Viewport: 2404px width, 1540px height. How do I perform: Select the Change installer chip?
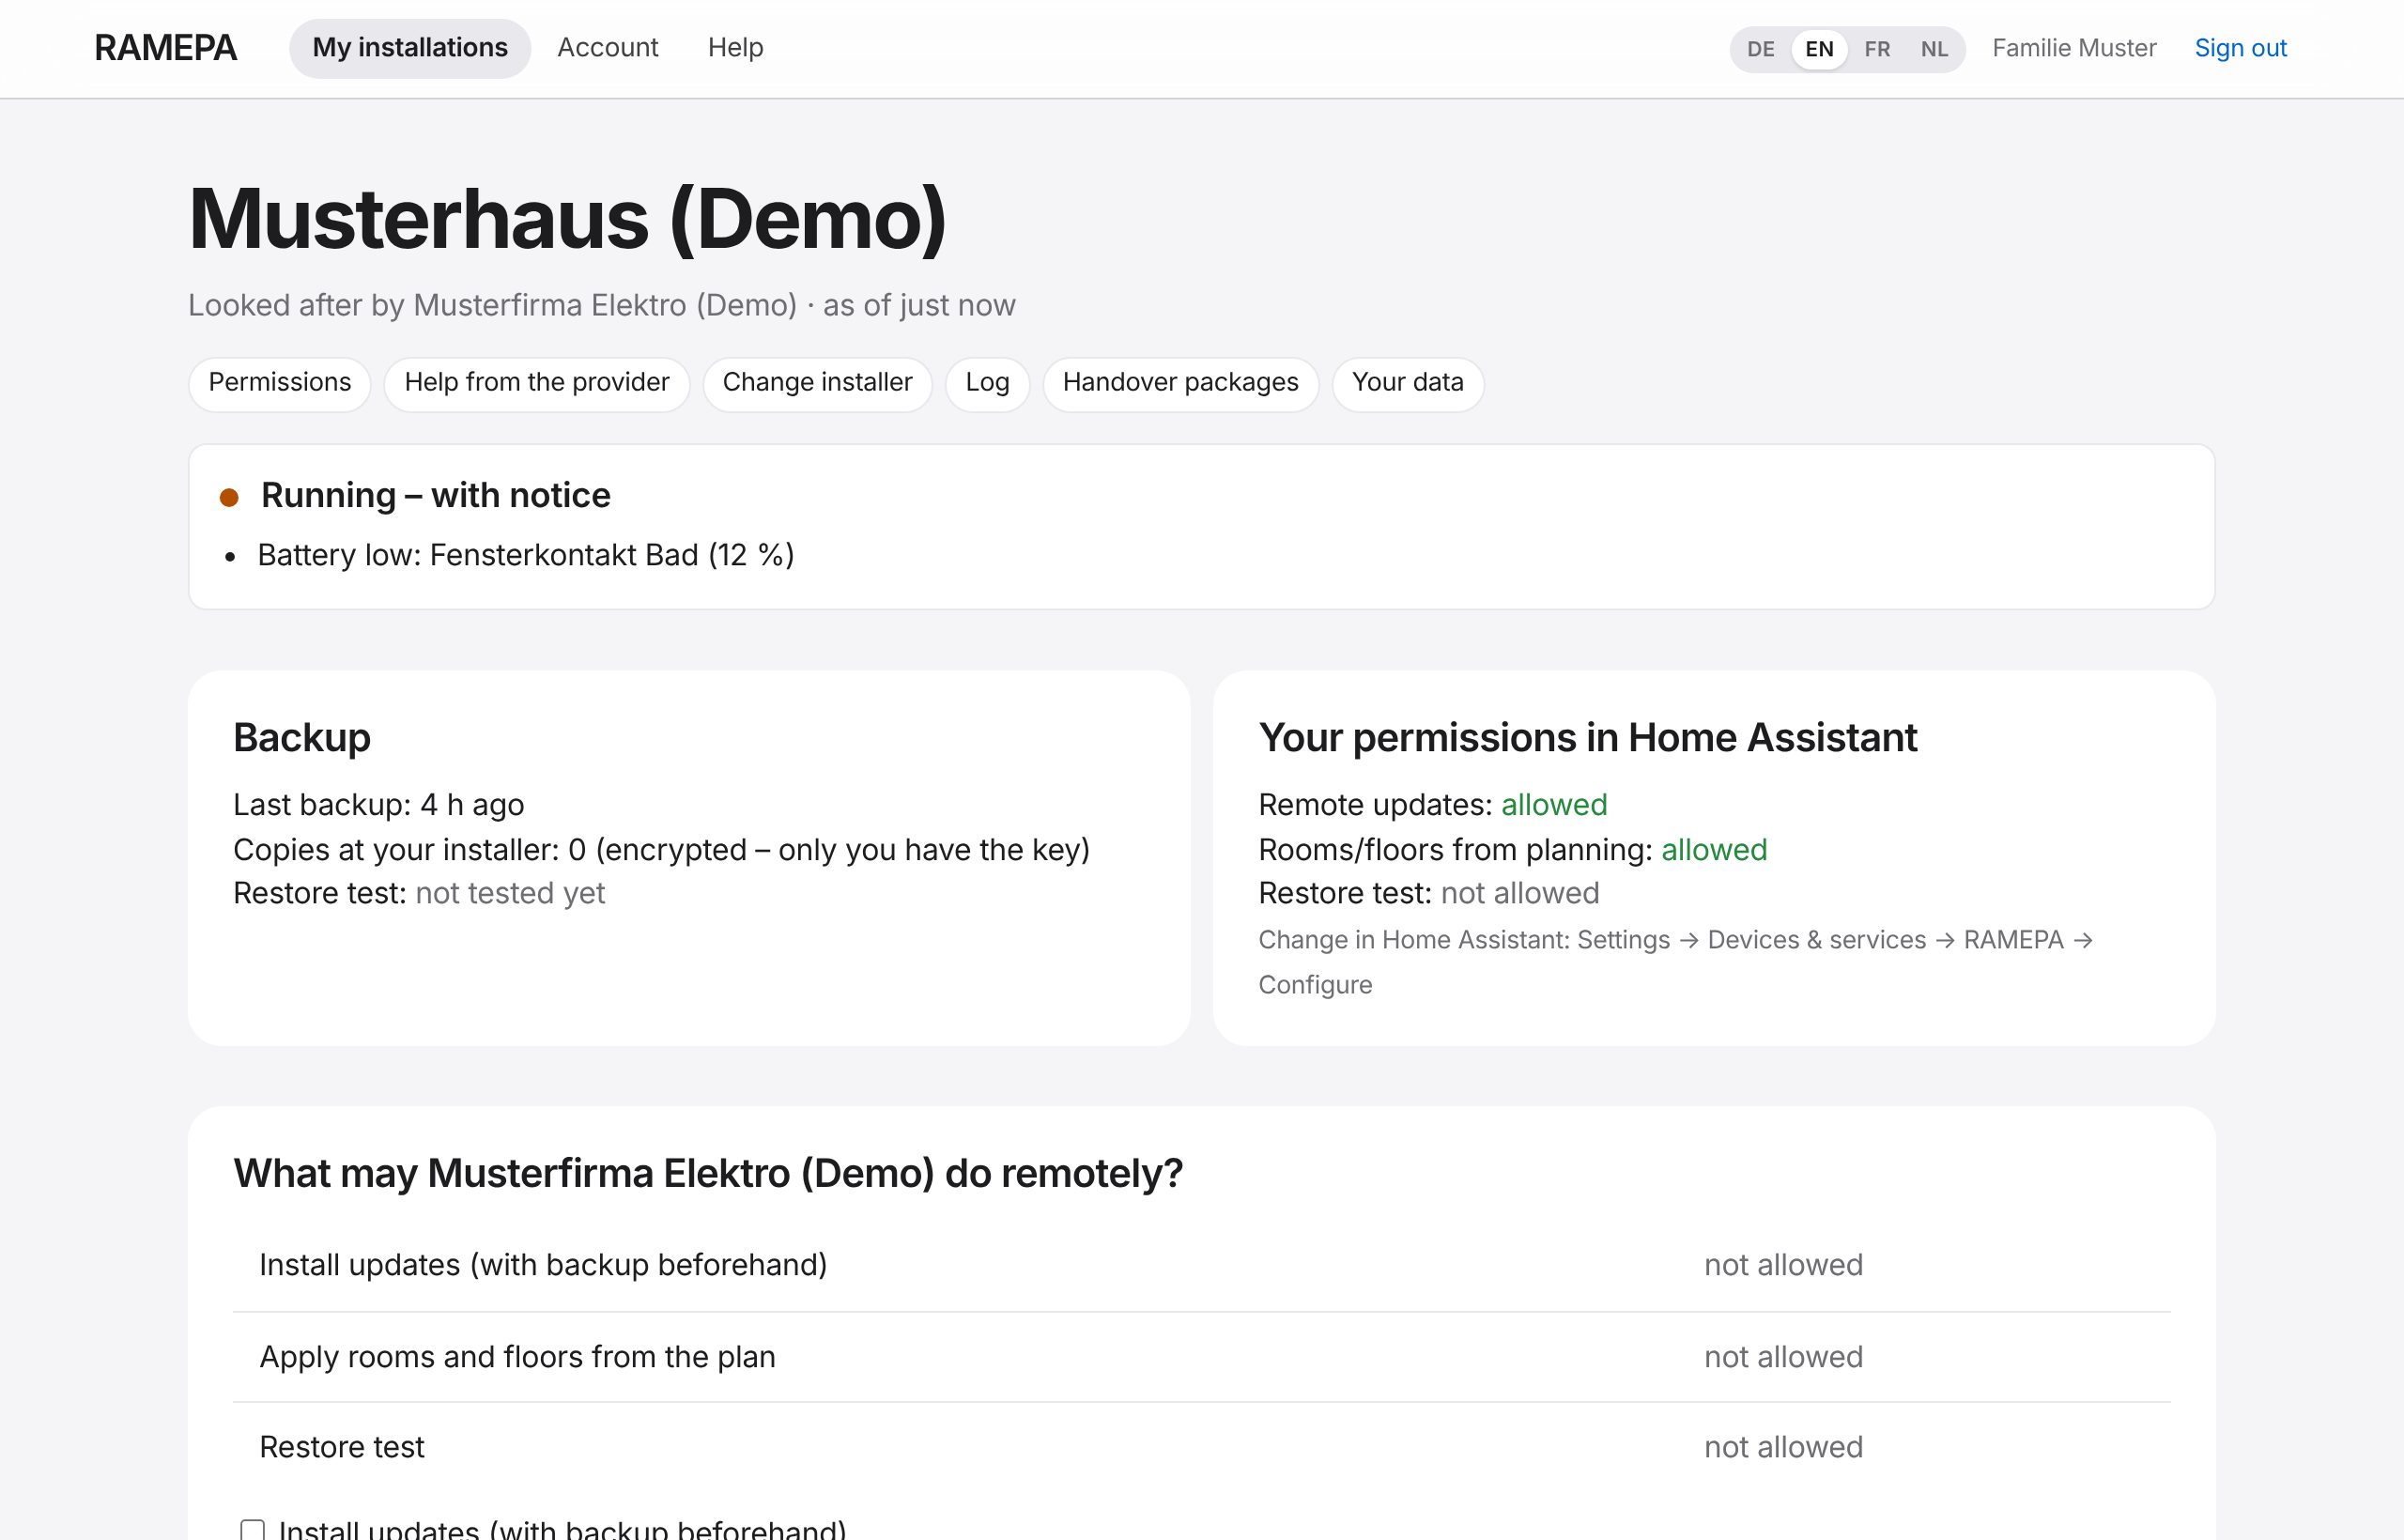[x=817, y=383]
